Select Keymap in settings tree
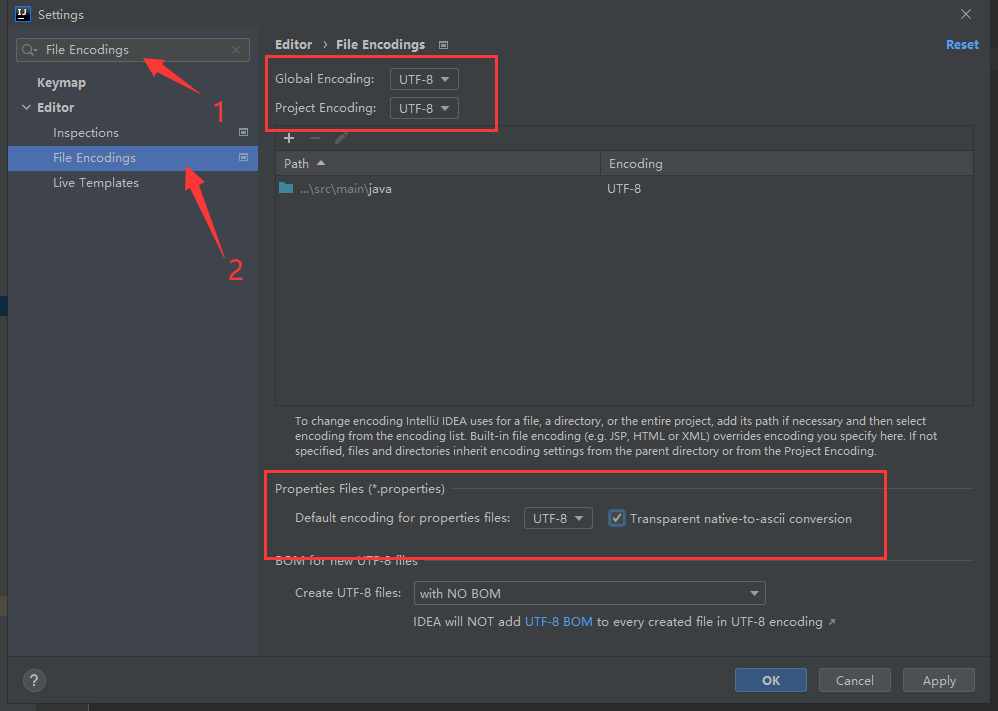This screenshot has width=998, height=711. [61, 83]
